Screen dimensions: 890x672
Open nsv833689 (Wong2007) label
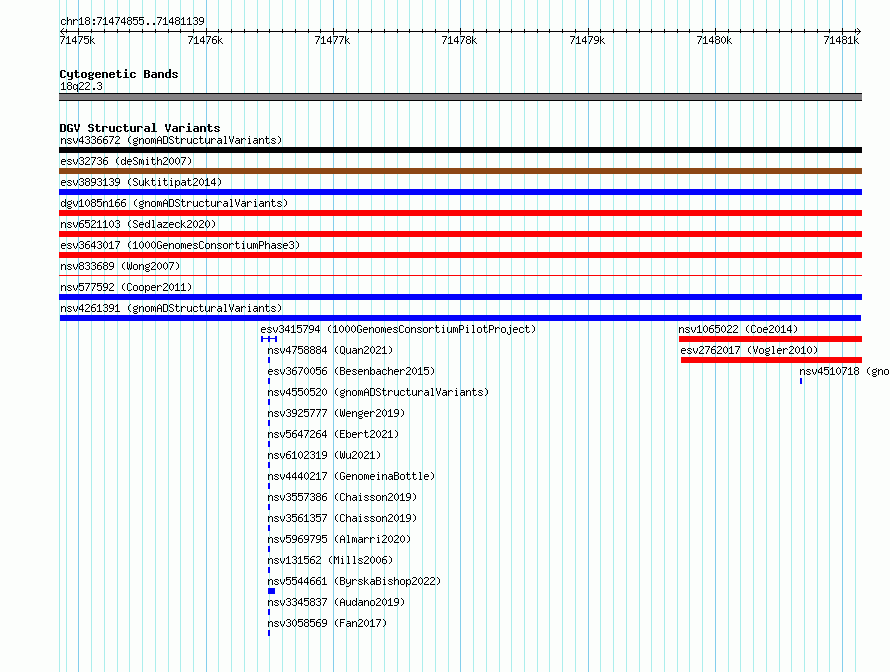point(120,266)
